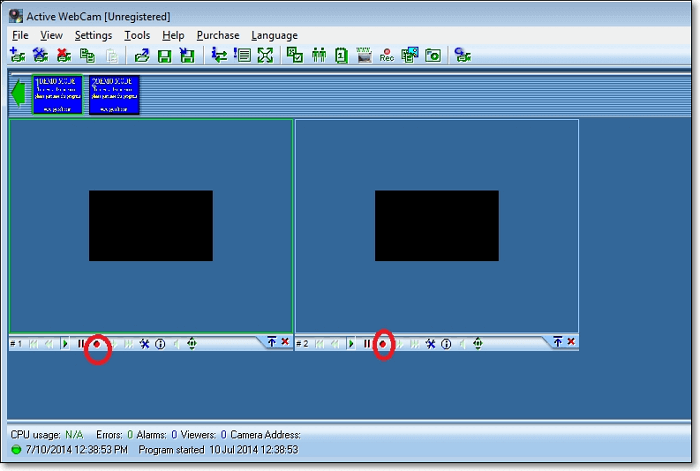Click the pan-tilt move control on camera 2

[478, 343]
